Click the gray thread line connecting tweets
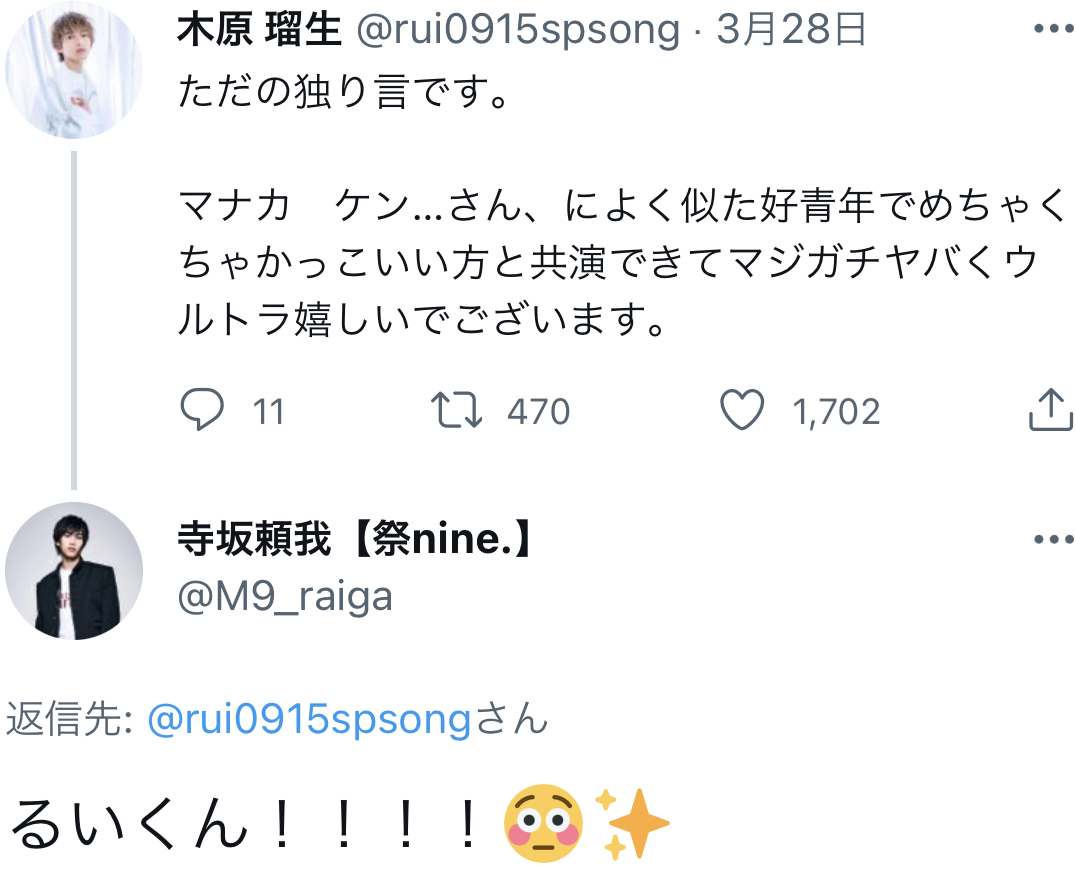This screenshot has height=870, width=1076. (73, 320)
